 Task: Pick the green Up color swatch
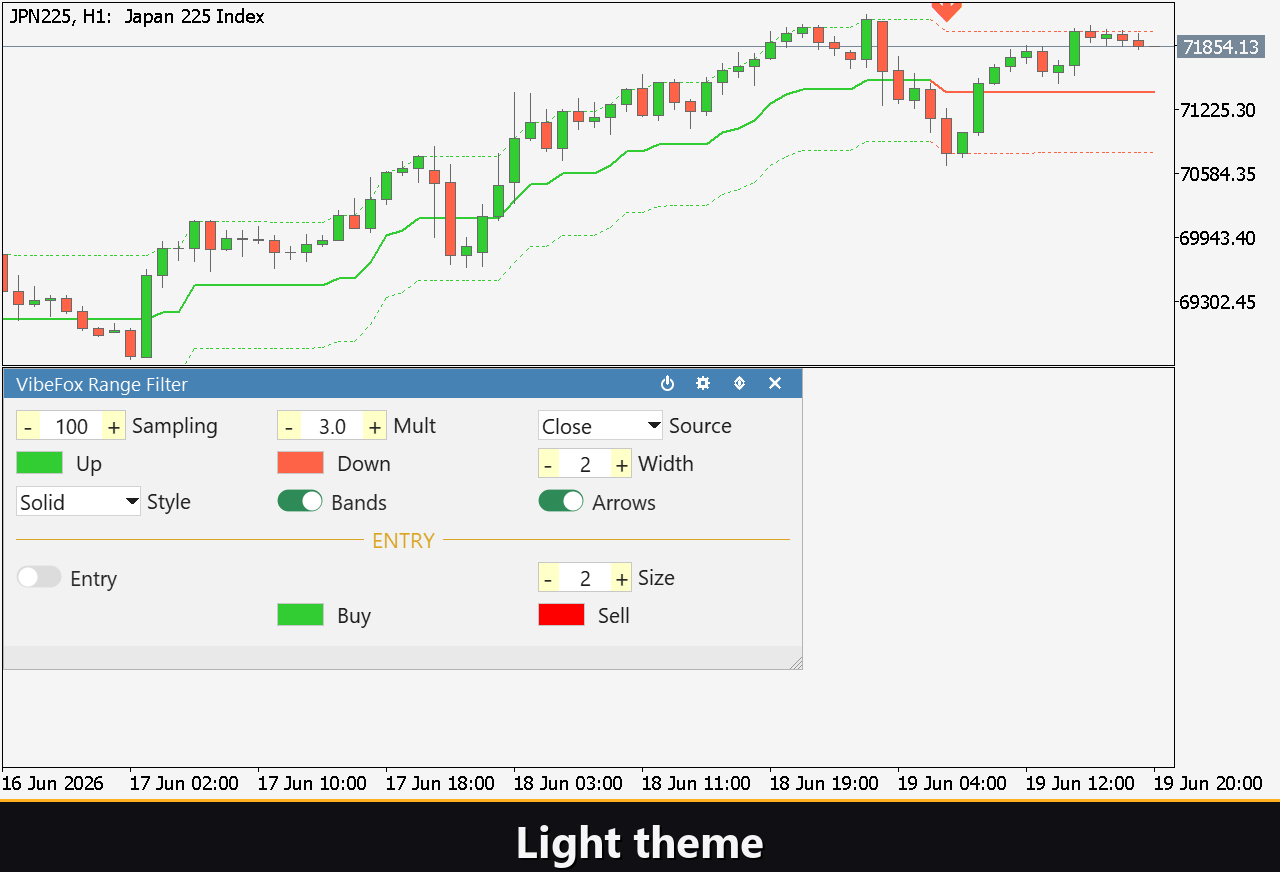tap(40, 463)
